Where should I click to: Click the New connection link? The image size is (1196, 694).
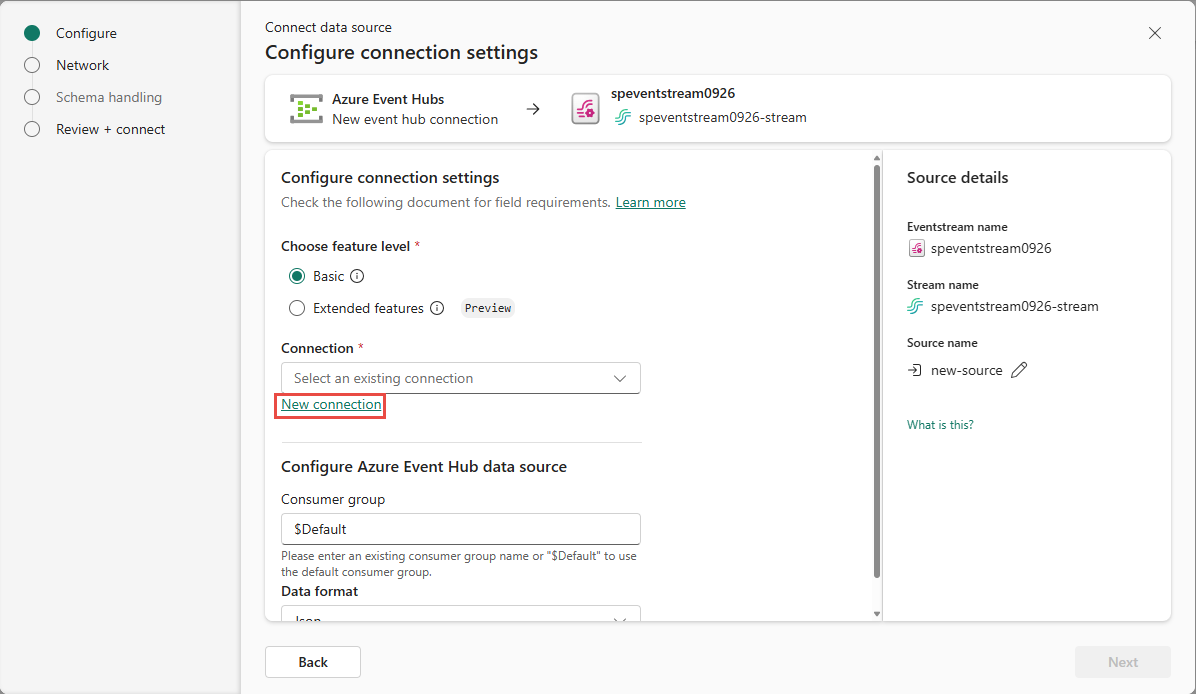pyautogui.click(x=329, y=405)
